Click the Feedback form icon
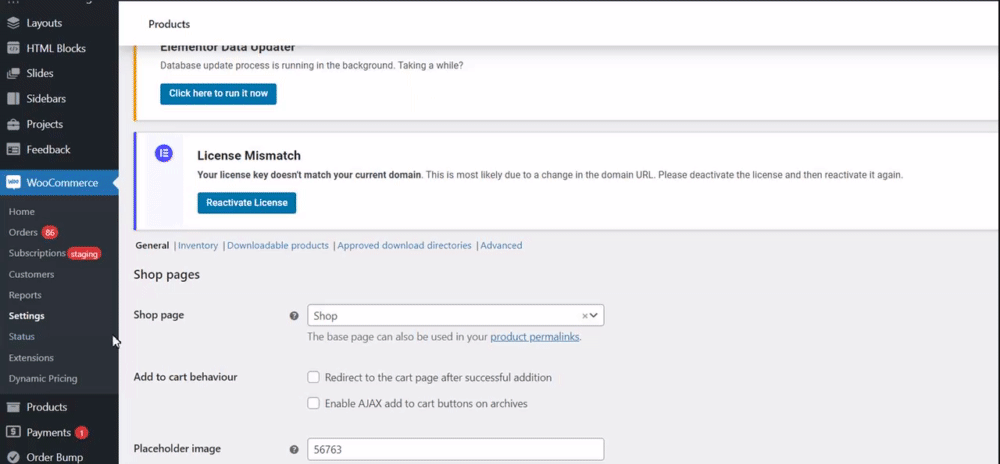 click(x=13, y=150)
